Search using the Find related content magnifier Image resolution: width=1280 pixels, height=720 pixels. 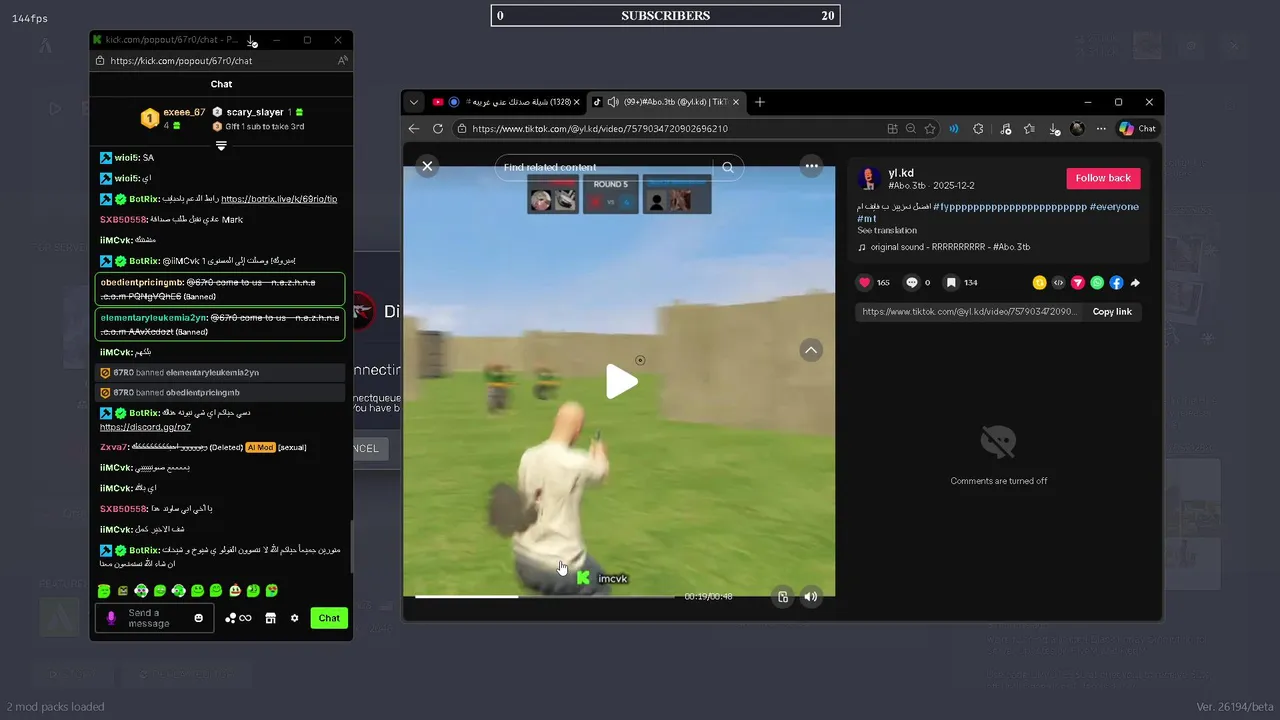[x=728, y=167]
